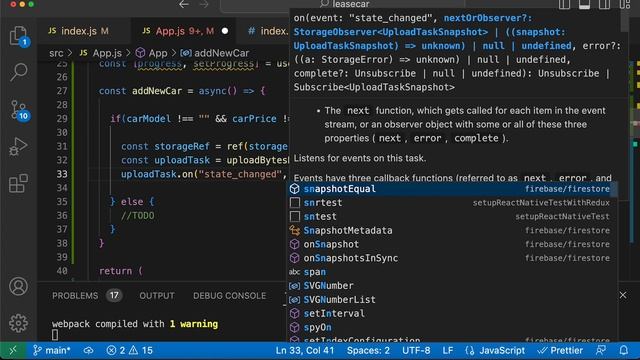
Task: Open the Source Control view with badge 10
Action: [19, 110]
